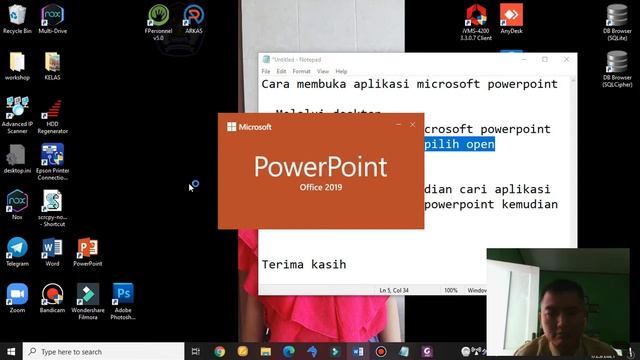Open Notepad's File menu
Viewport: 640px width, 360px height.
click(266, 71)
